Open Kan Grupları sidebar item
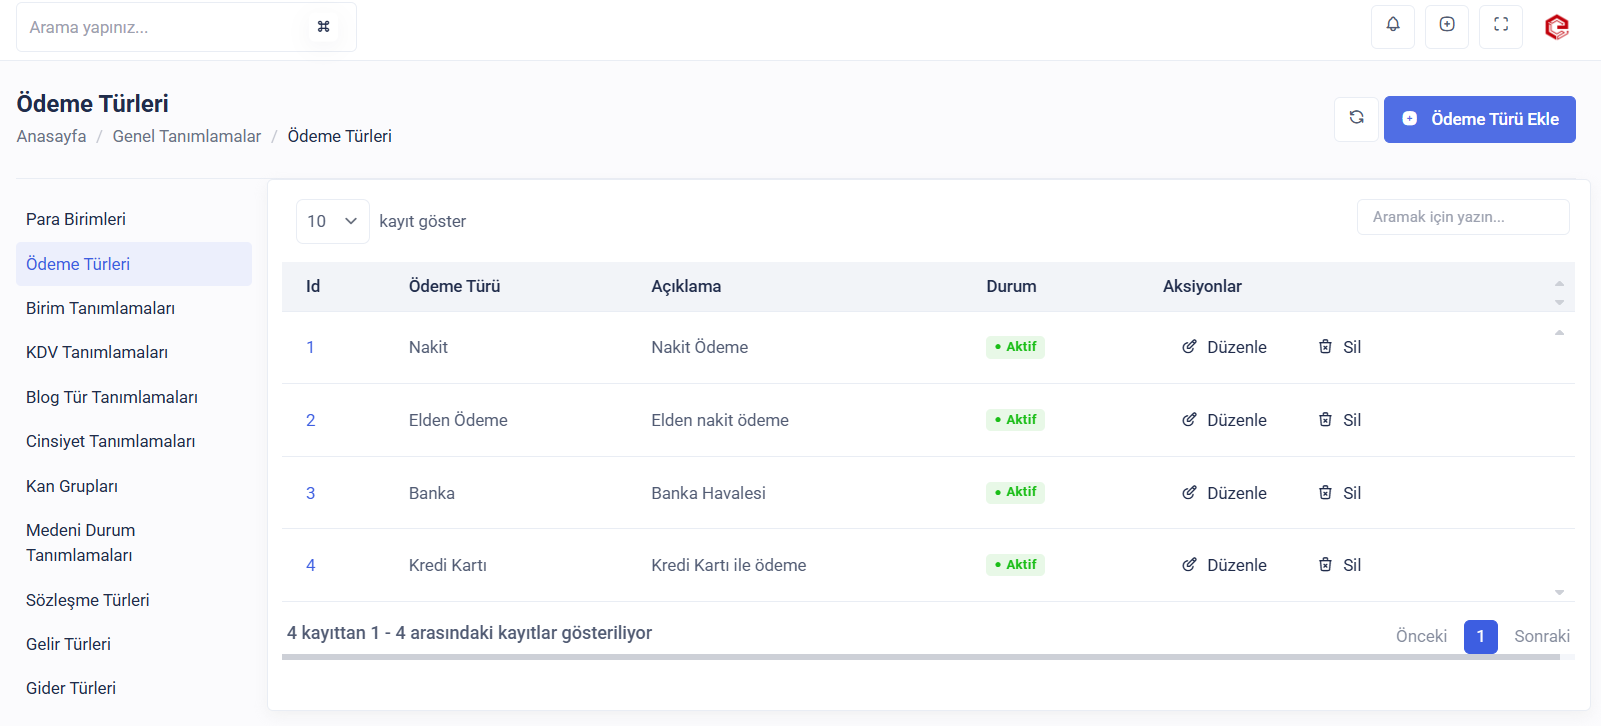 click(x=72, y=486)
